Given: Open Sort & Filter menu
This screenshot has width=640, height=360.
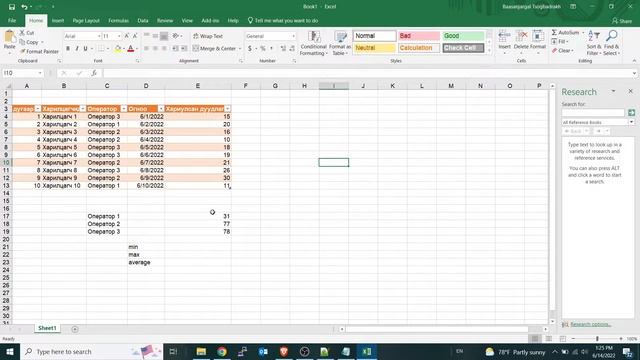Looking at the screenshot, I should pos(594,43).
